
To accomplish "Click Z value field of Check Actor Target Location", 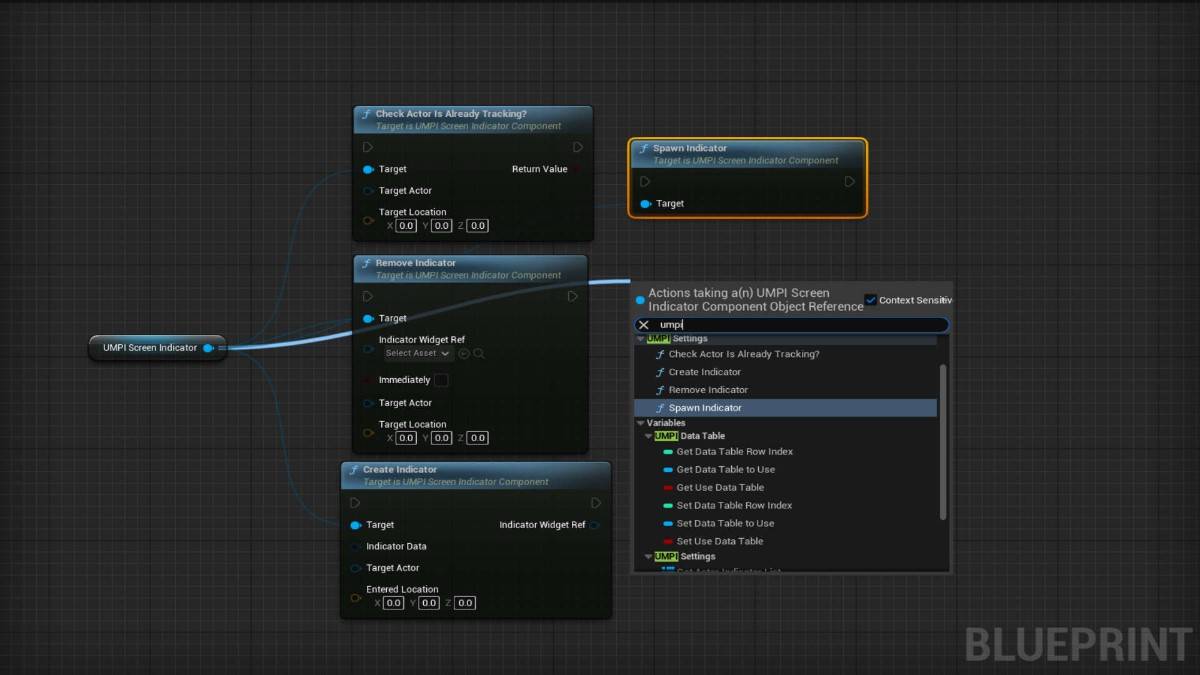I will pos(478,226).
